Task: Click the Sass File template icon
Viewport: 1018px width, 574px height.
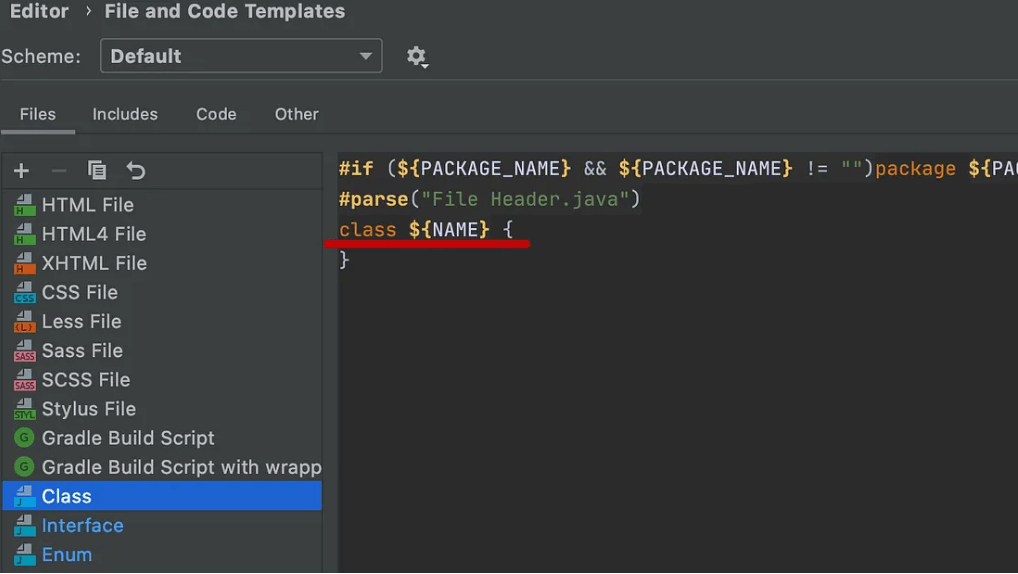Action: (24, 351)
